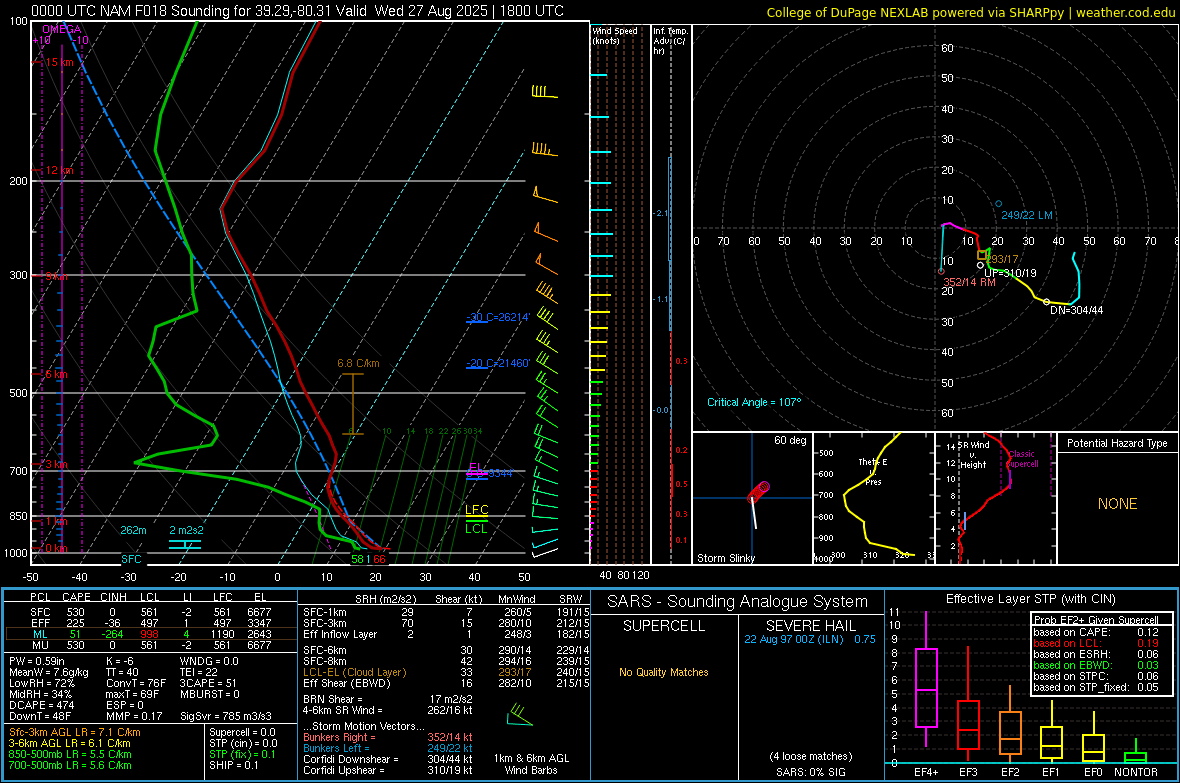Select the "6.8 C/km" lapse rate label
The image size is (1180, 783).
358,363
